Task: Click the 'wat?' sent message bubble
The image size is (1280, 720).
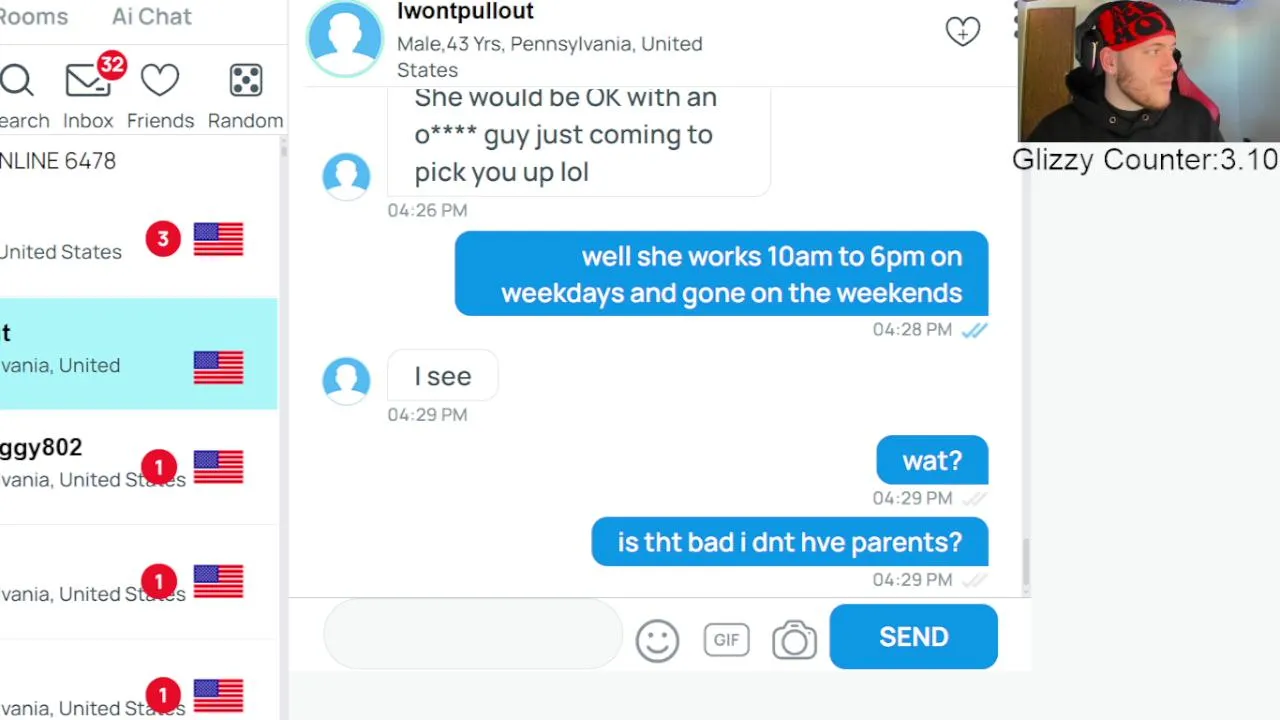Action: (x=932, y=460)
